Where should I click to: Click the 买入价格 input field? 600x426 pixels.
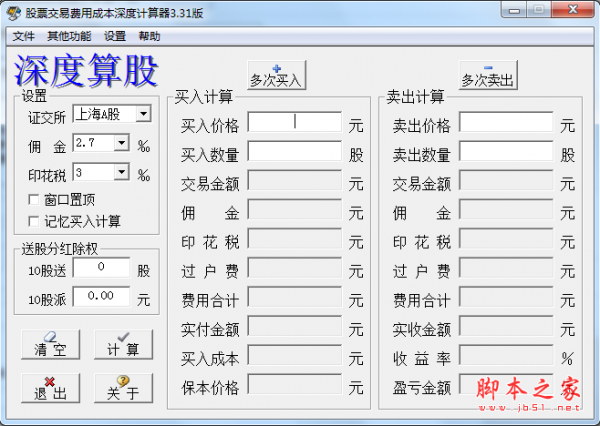click(295, 122)
